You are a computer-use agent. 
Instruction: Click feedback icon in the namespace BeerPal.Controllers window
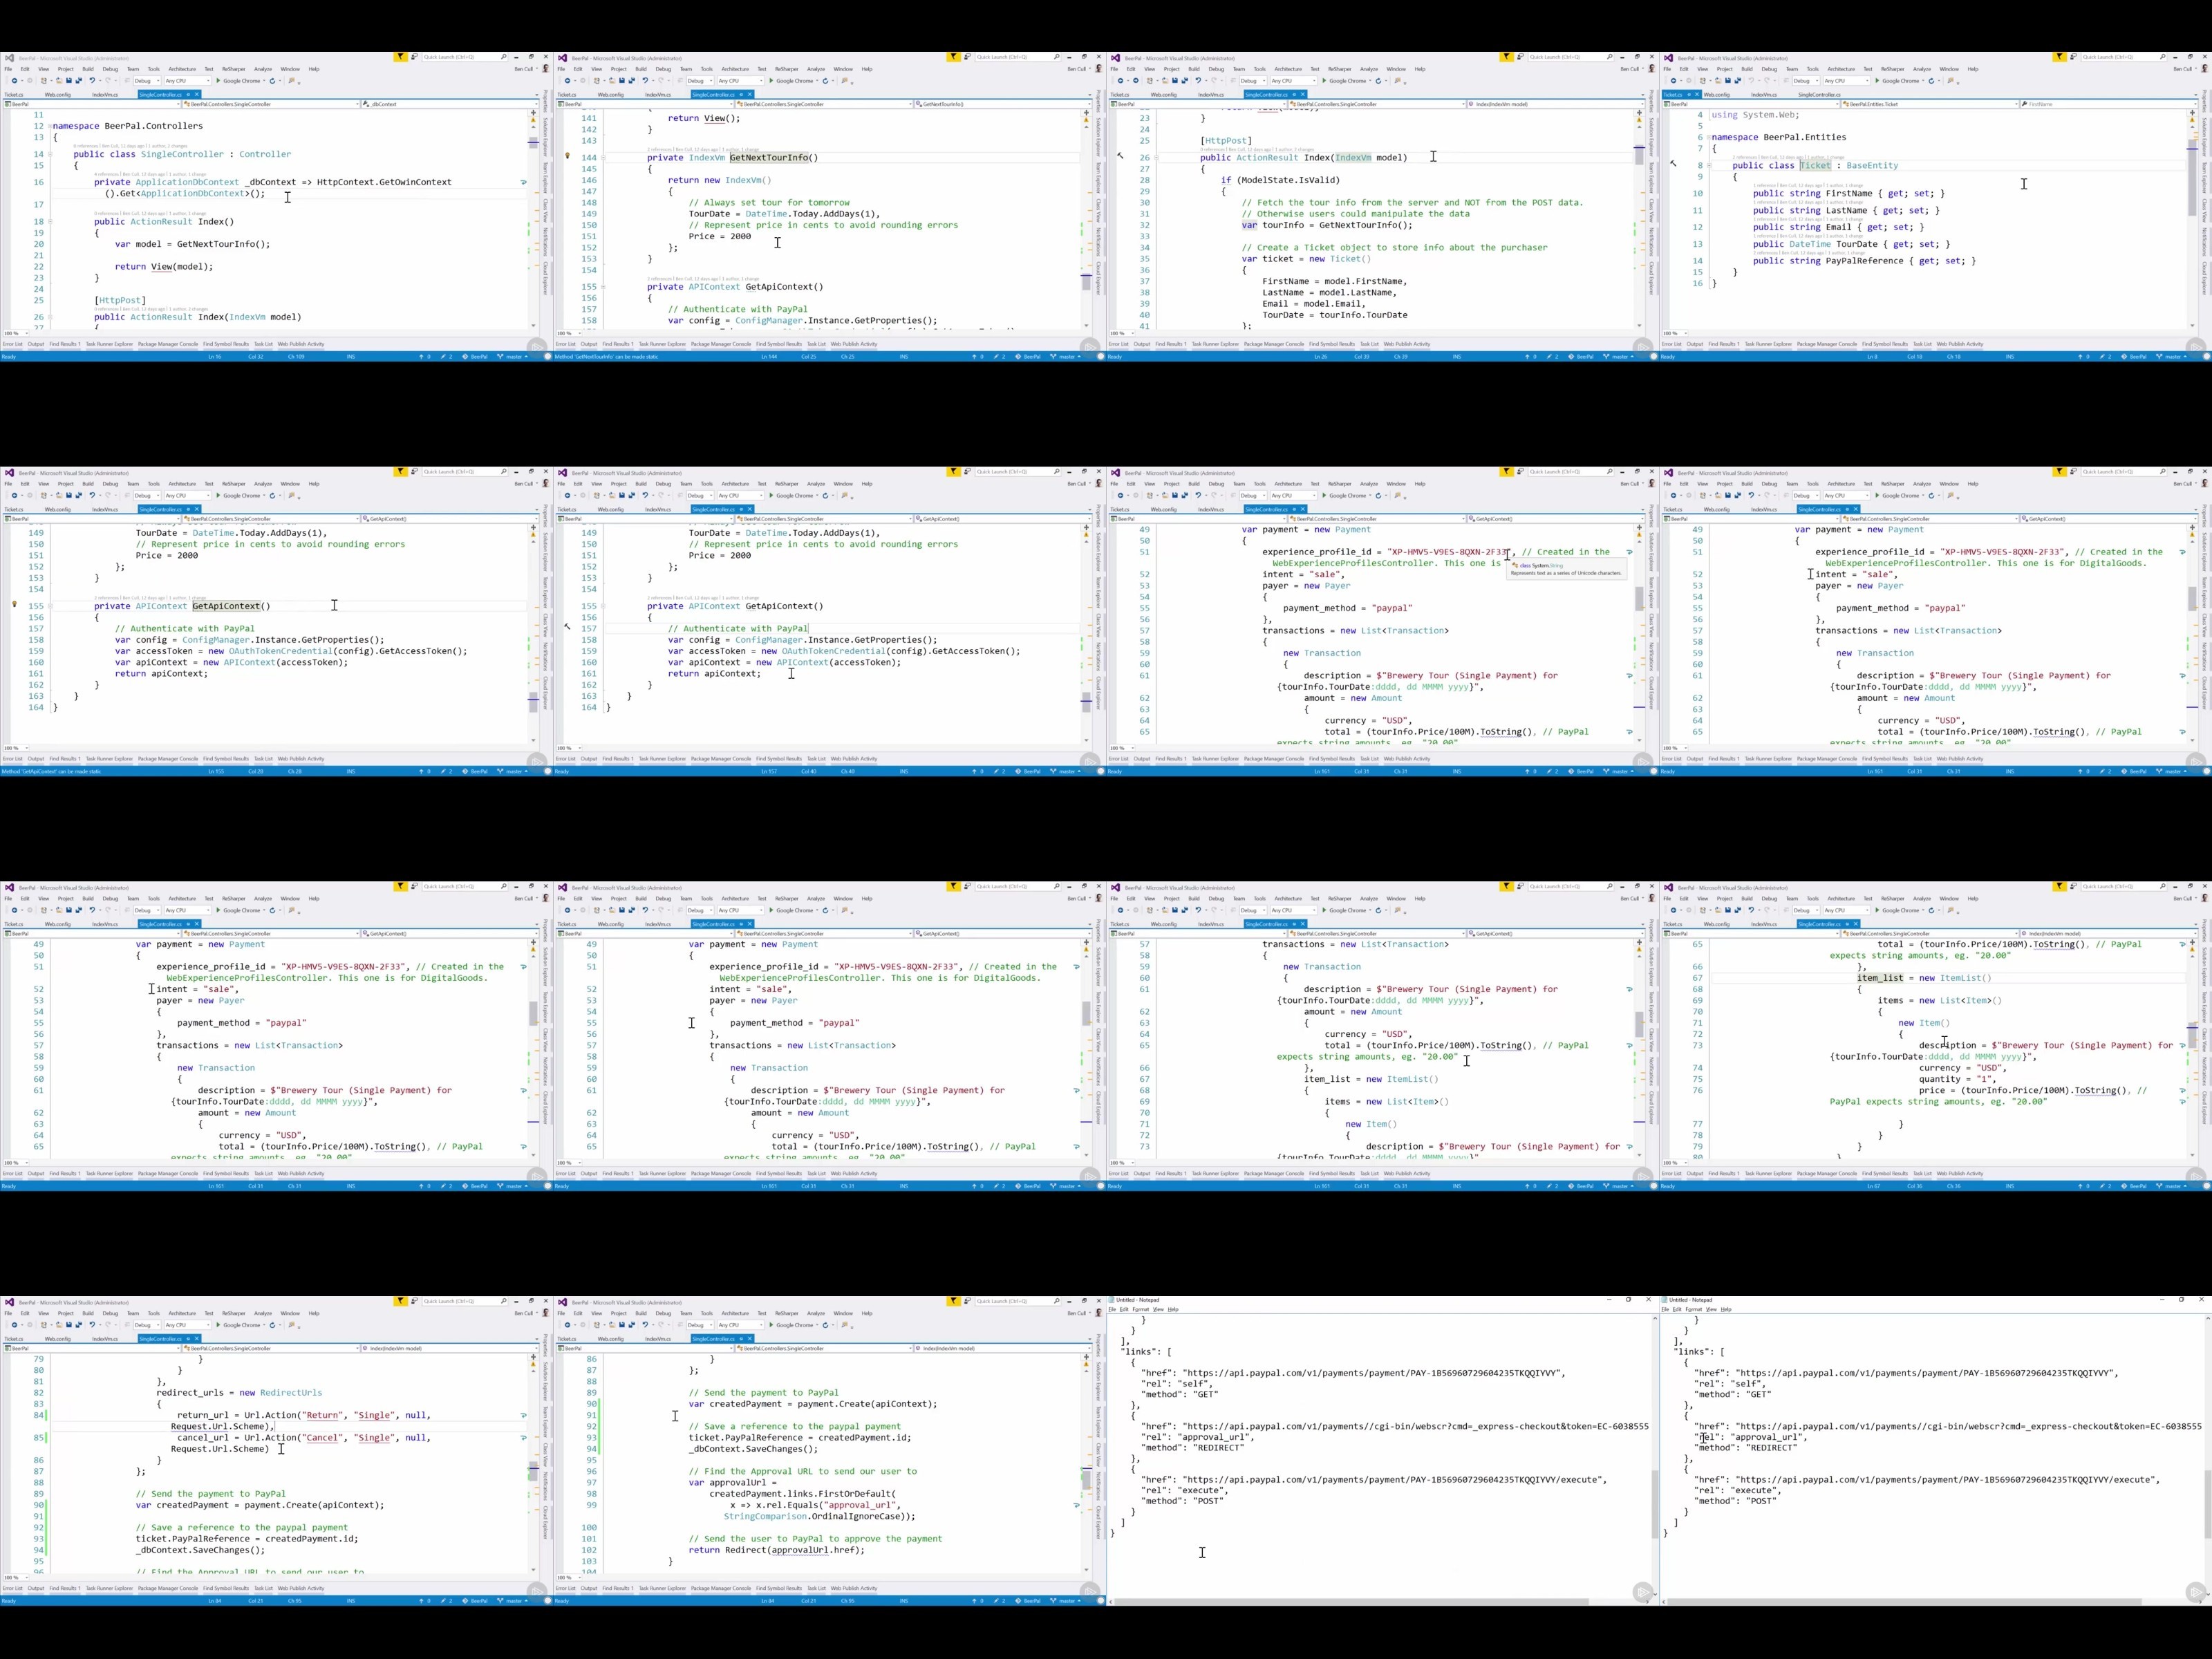[414, 57]
